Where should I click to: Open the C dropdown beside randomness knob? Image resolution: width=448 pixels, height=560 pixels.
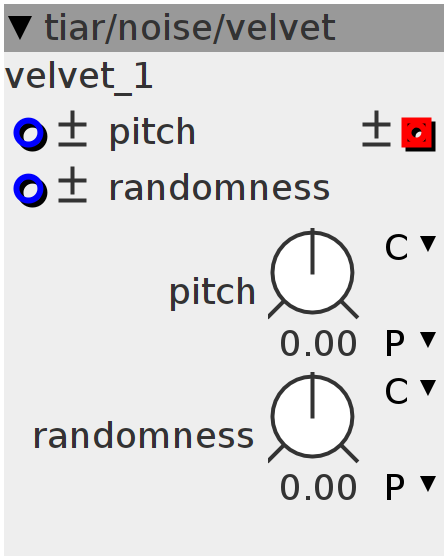410,391
